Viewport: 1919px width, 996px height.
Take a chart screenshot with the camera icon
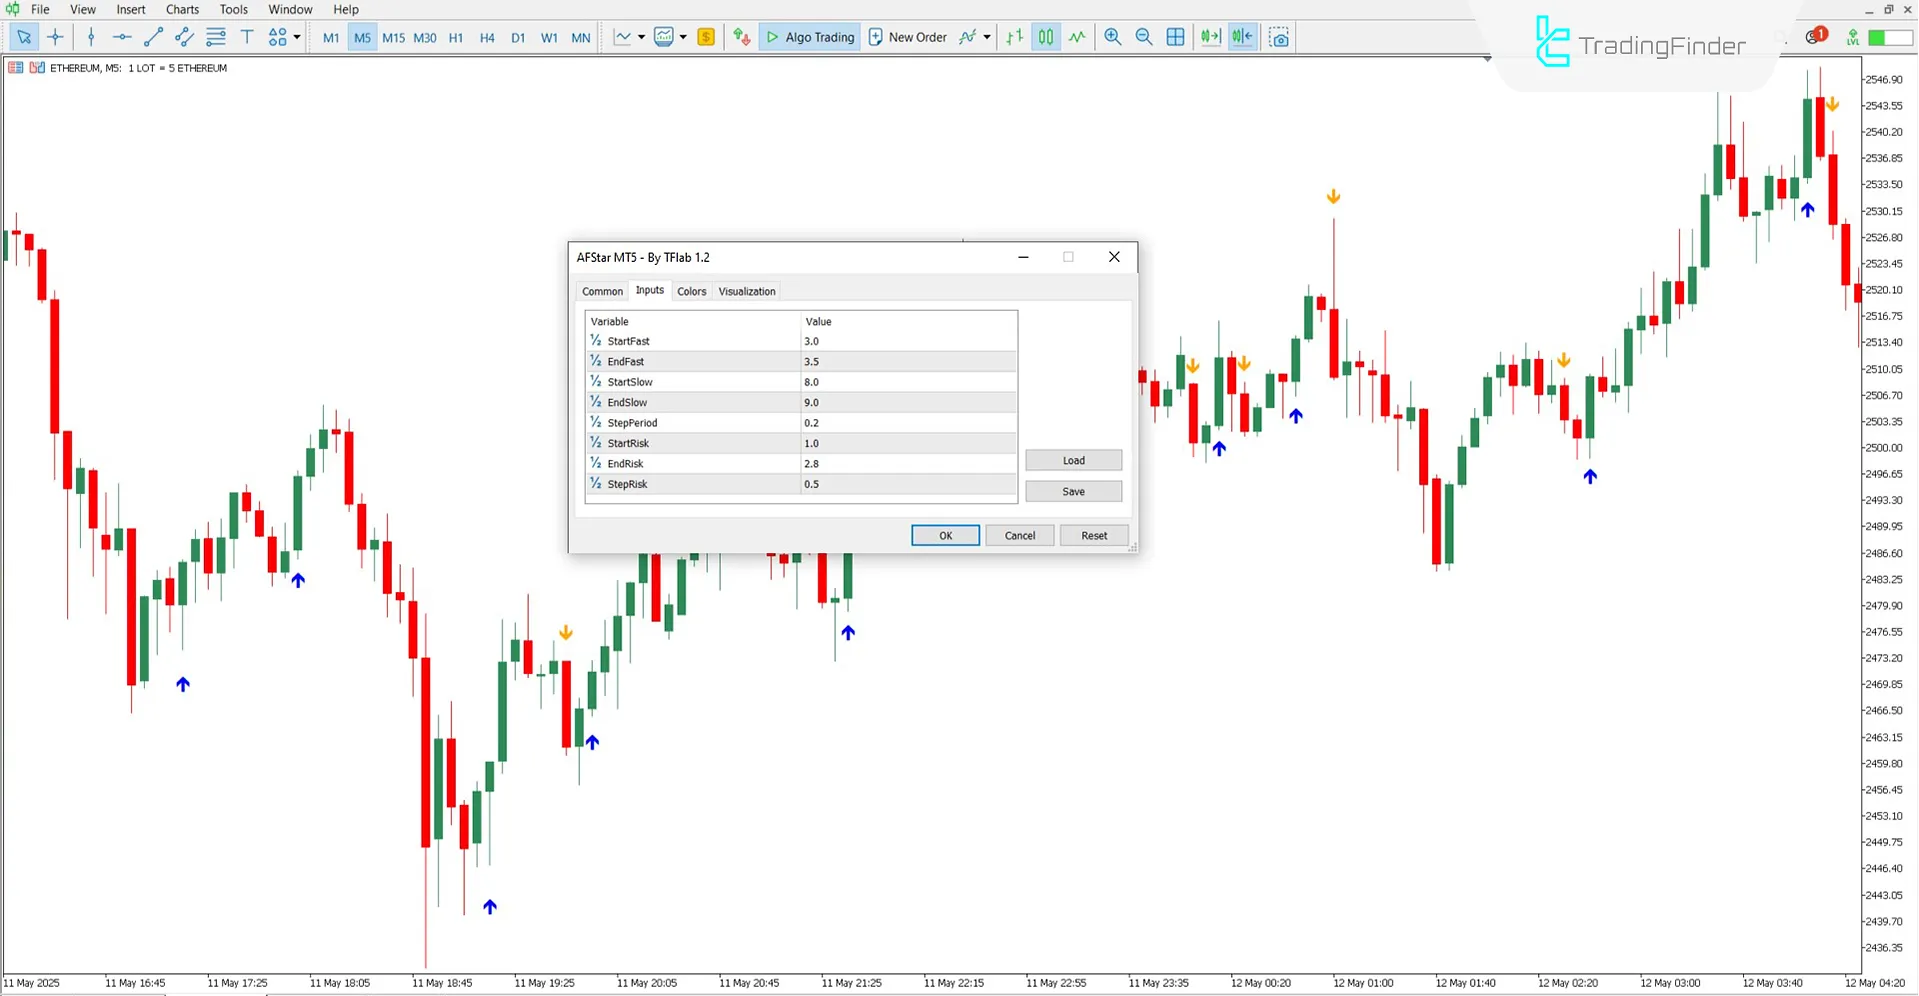[x=1279, y=37]
